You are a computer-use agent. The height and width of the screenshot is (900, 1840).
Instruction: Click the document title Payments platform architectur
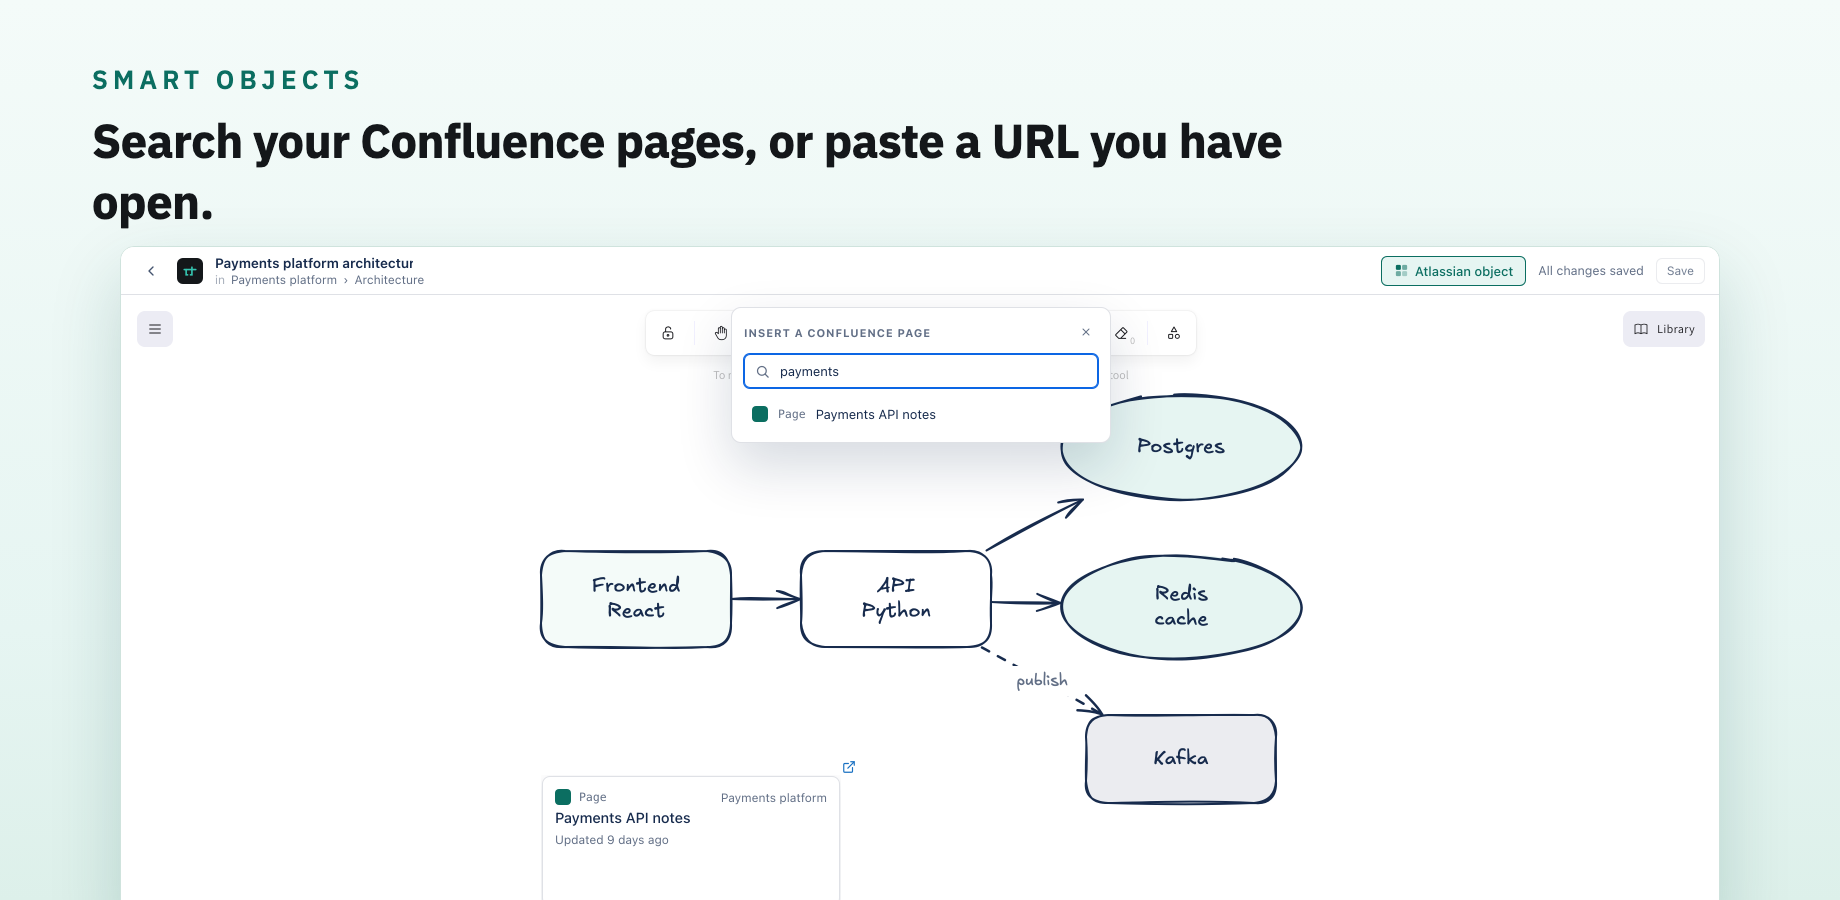(x=314, y=264)
